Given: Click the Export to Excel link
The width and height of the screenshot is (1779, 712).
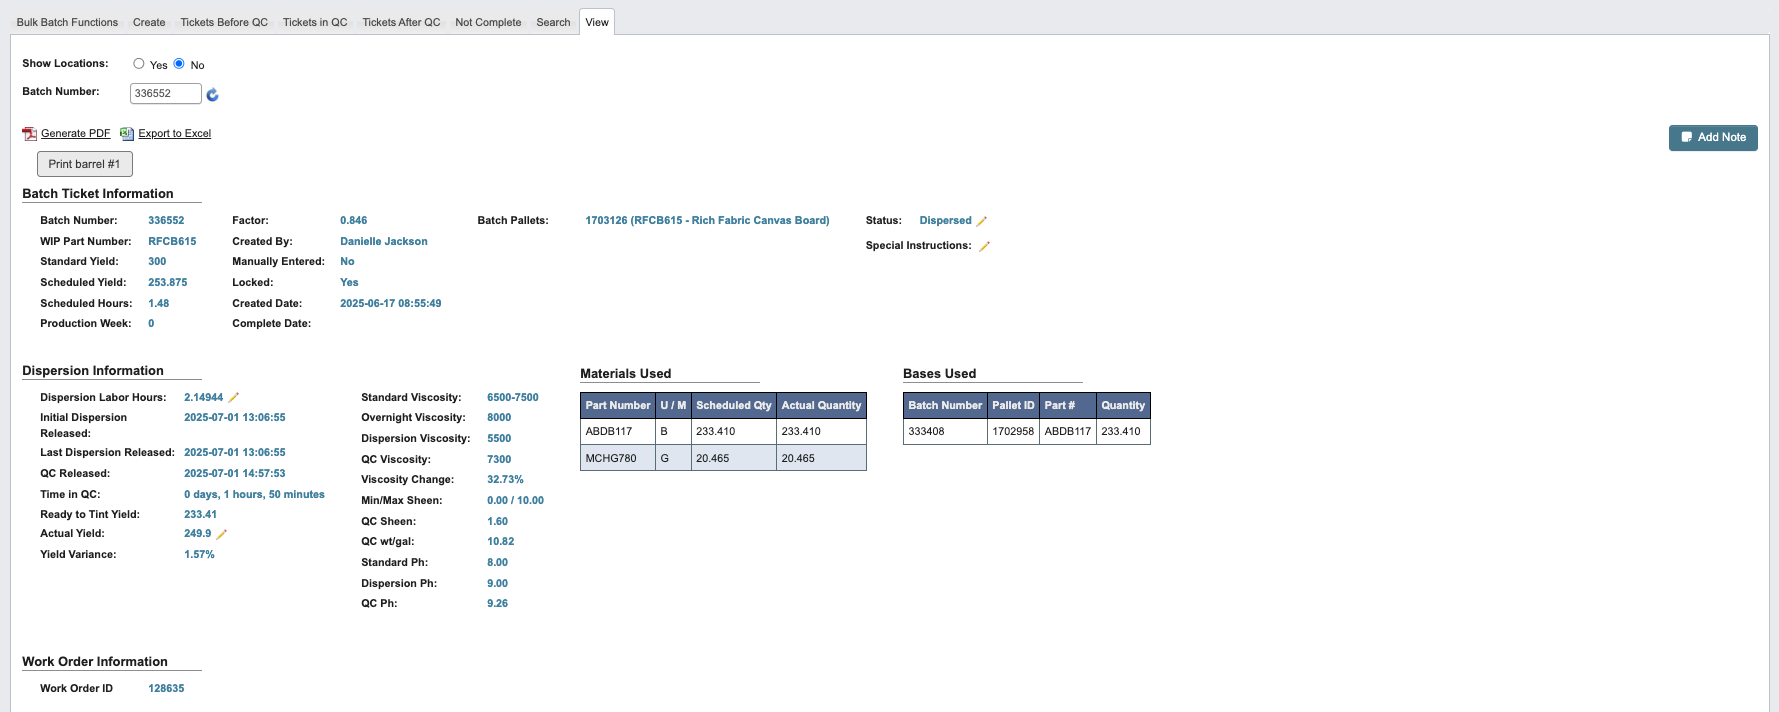Looking at the screenshot, I should click(x=175, y=134).
